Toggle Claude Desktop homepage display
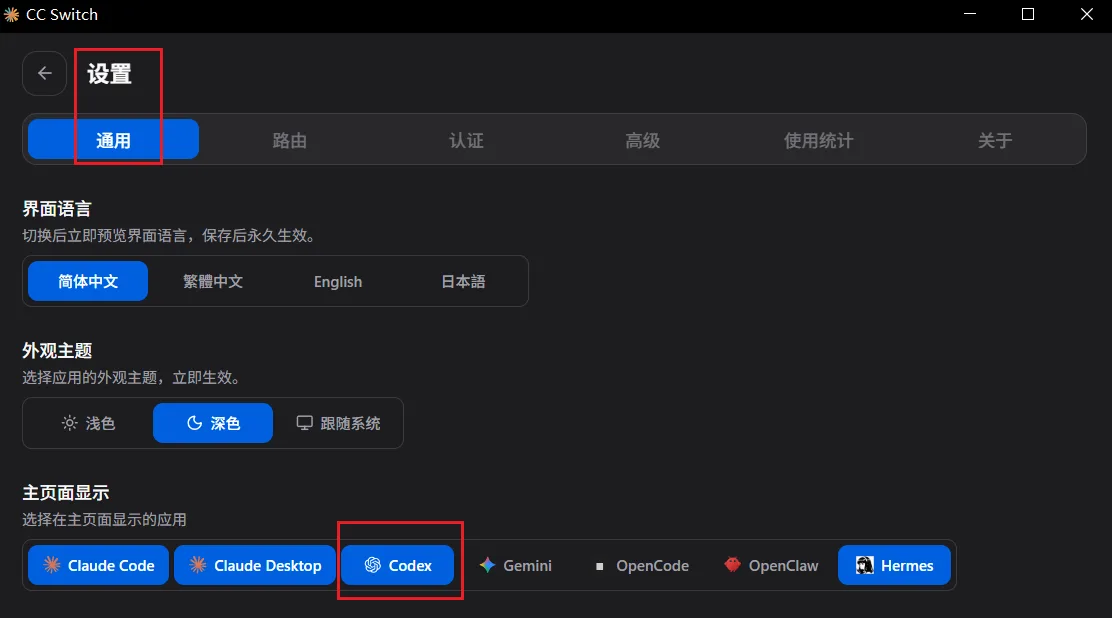Viewport: 1112px width, 618px height. [x=255, y=565]
